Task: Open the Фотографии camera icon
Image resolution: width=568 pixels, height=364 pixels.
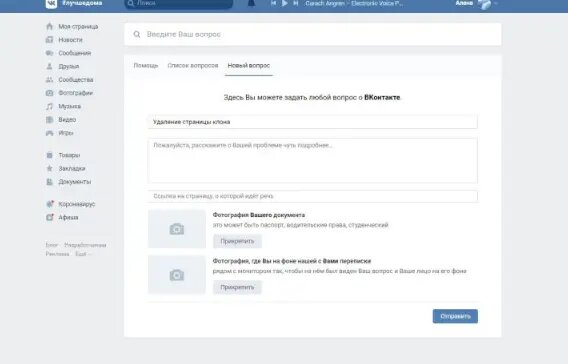Action: (x=50, y=93)
